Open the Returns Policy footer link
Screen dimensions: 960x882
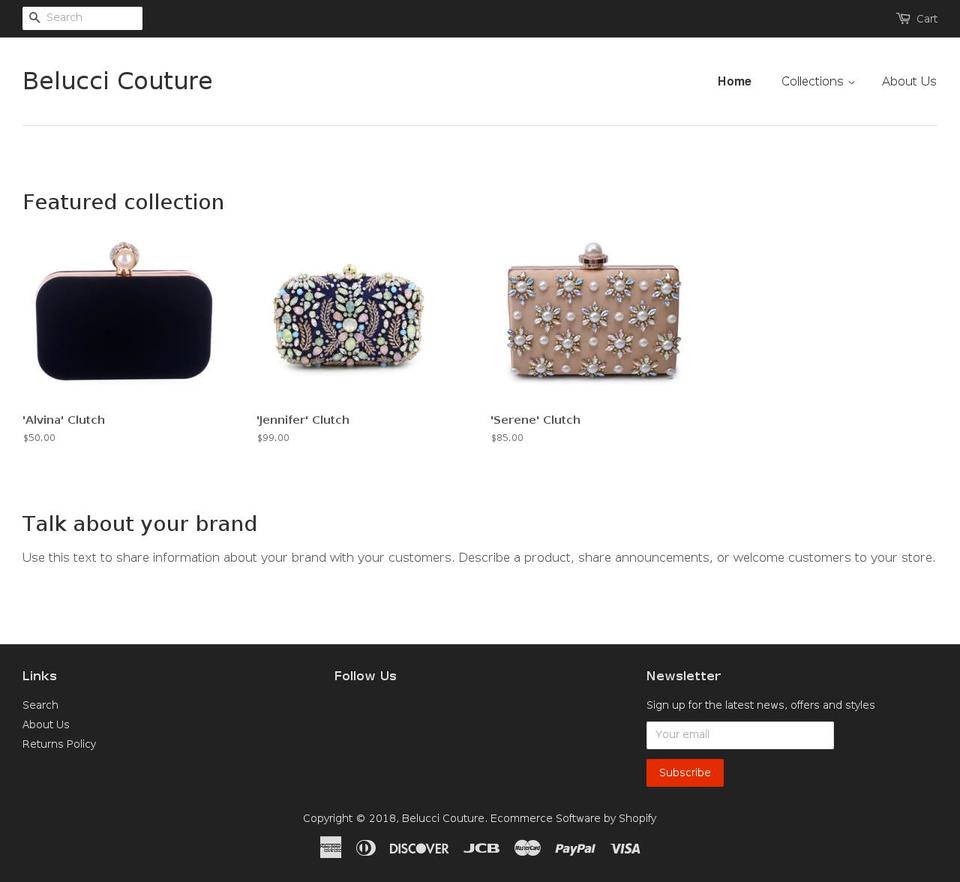pos(59,744)
